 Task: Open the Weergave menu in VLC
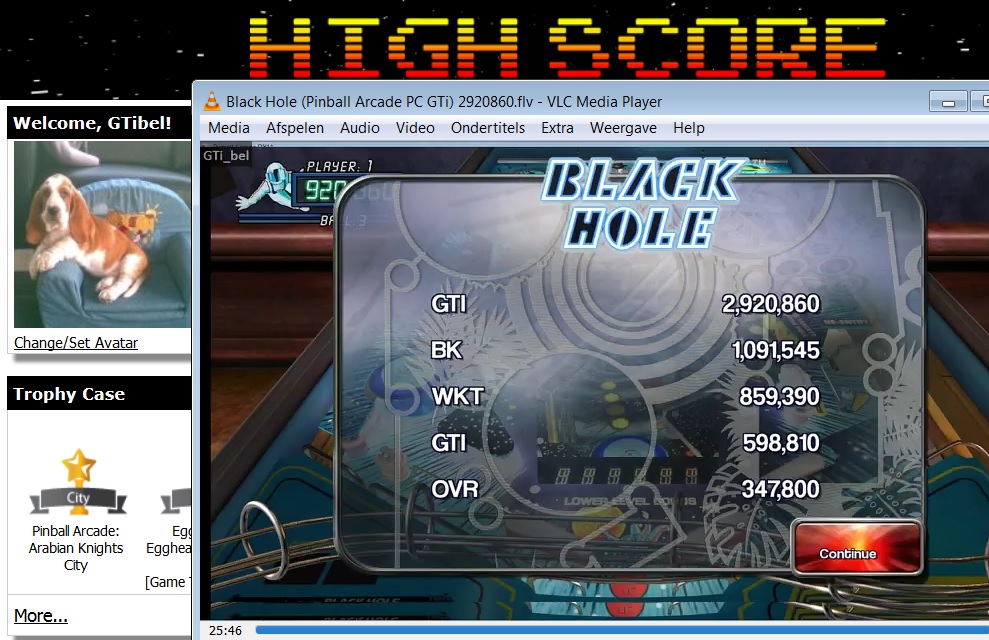click(x=623, y=128)
